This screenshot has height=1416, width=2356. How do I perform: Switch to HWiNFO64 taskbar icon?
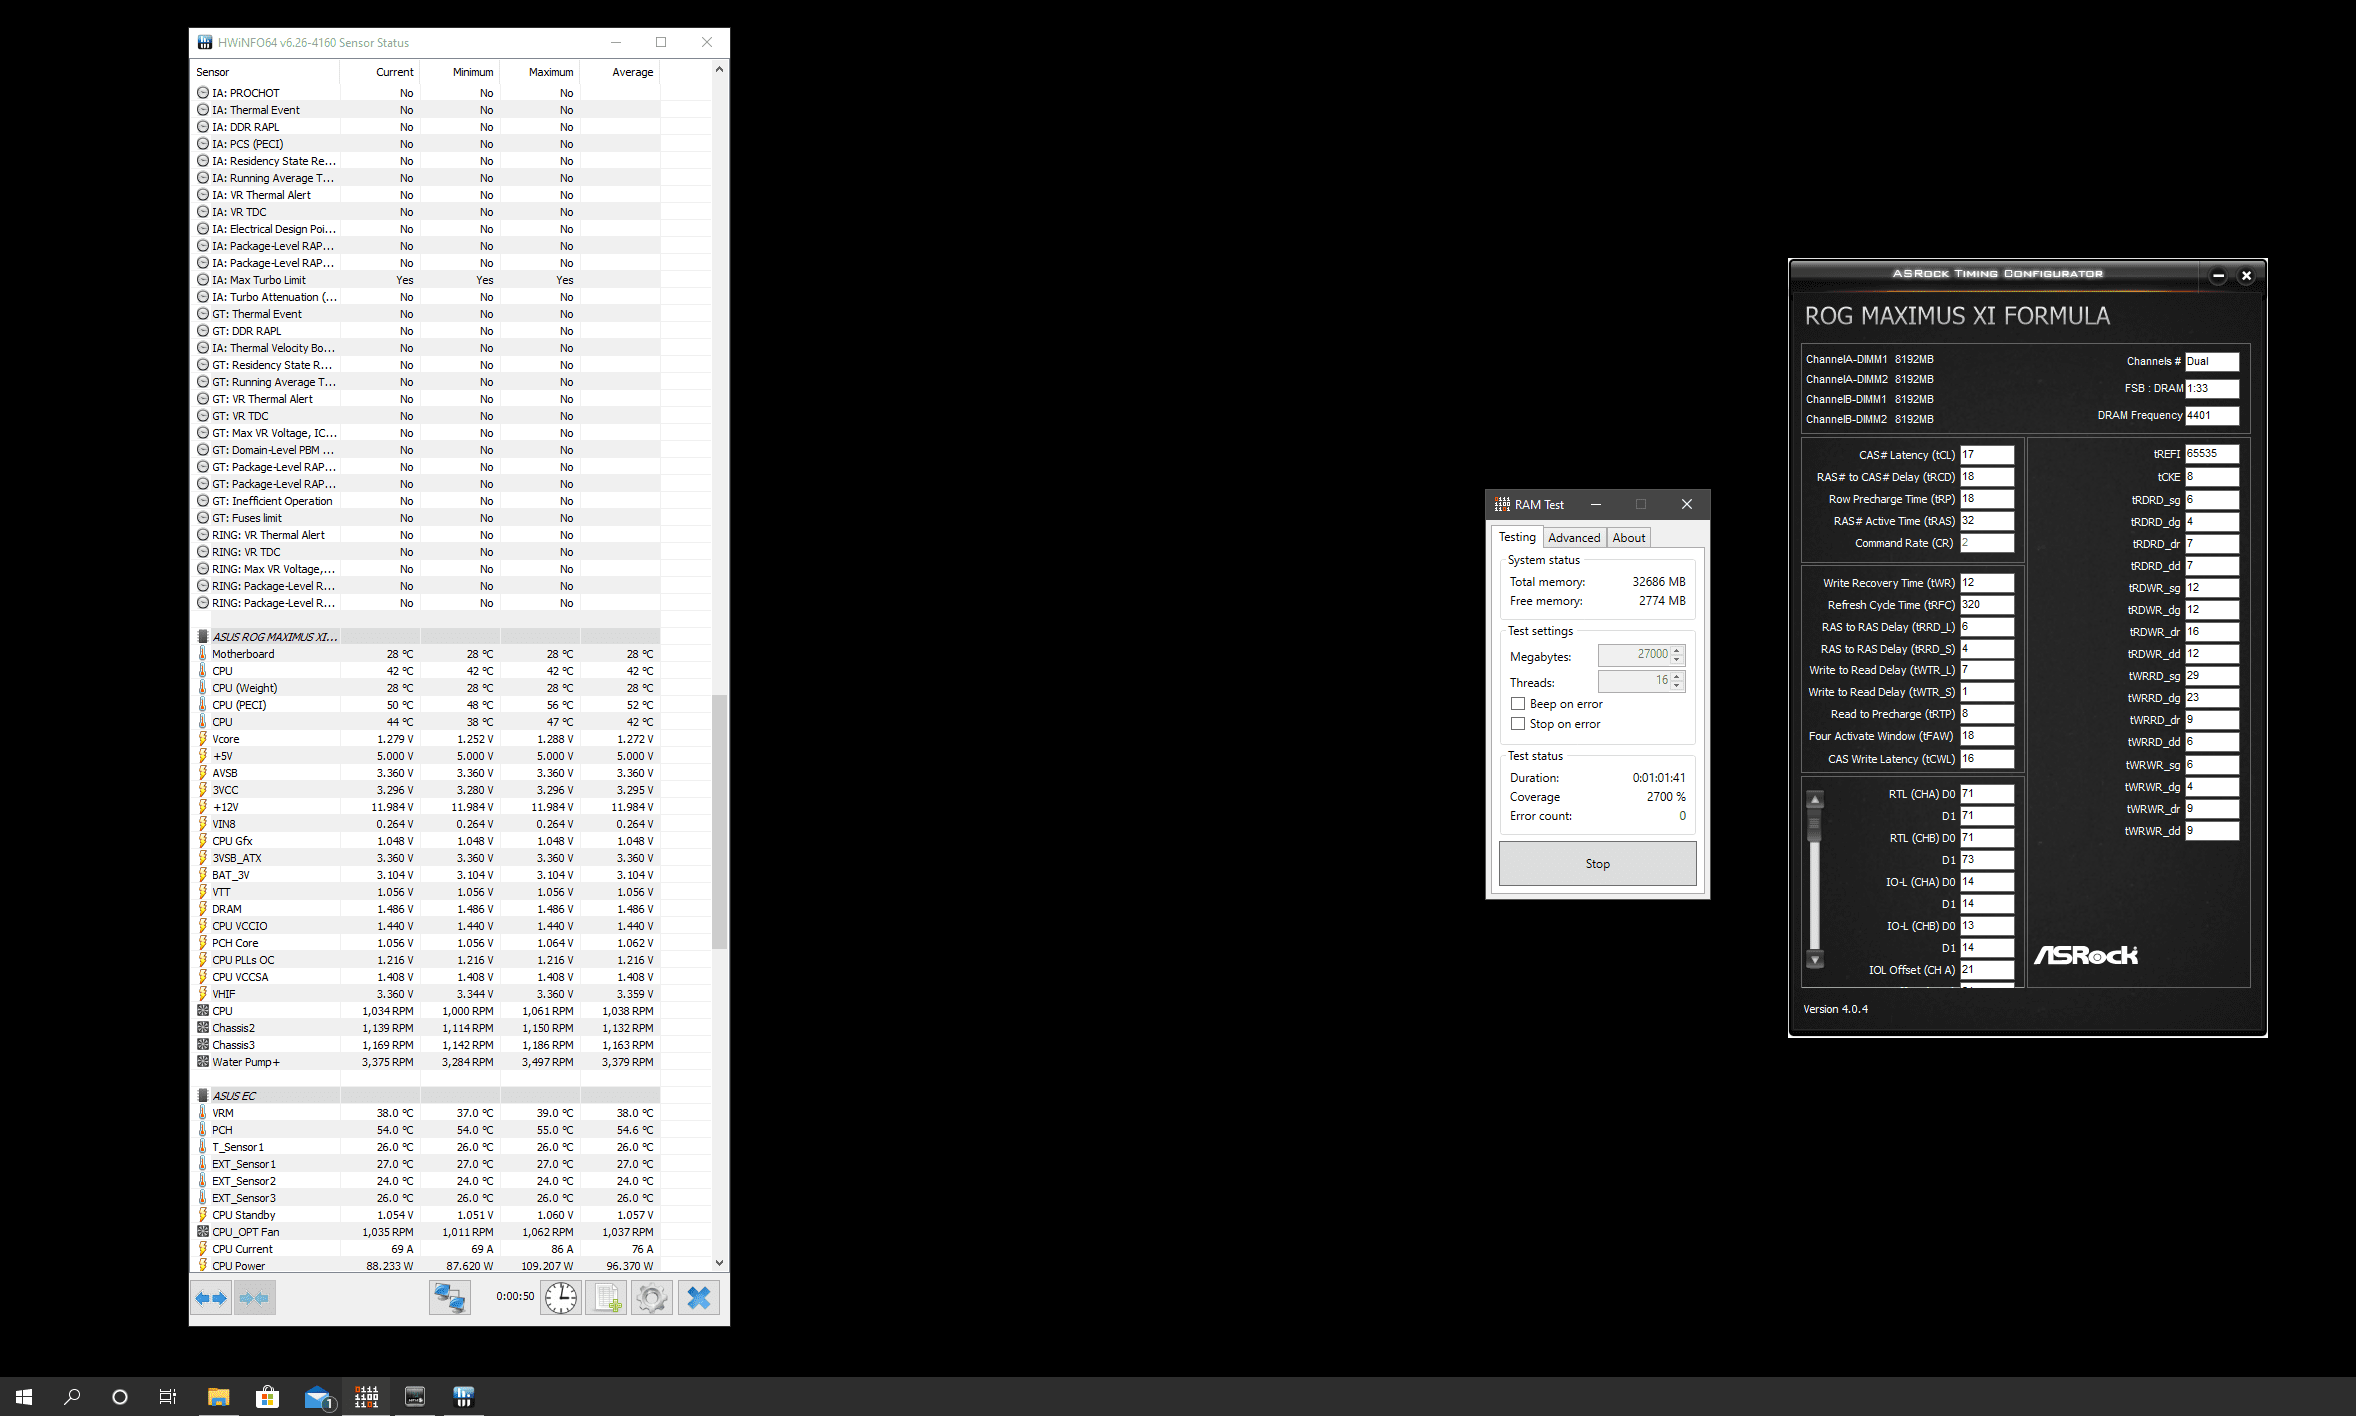tap(463, 1397)
